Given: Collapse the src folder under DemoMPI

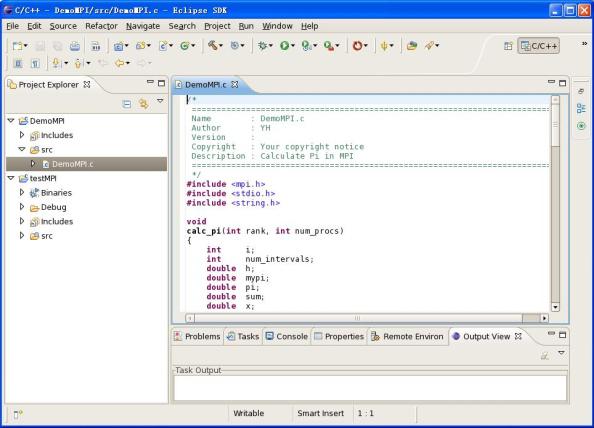Looking at the screenshot, I should [x=22, y=150].
